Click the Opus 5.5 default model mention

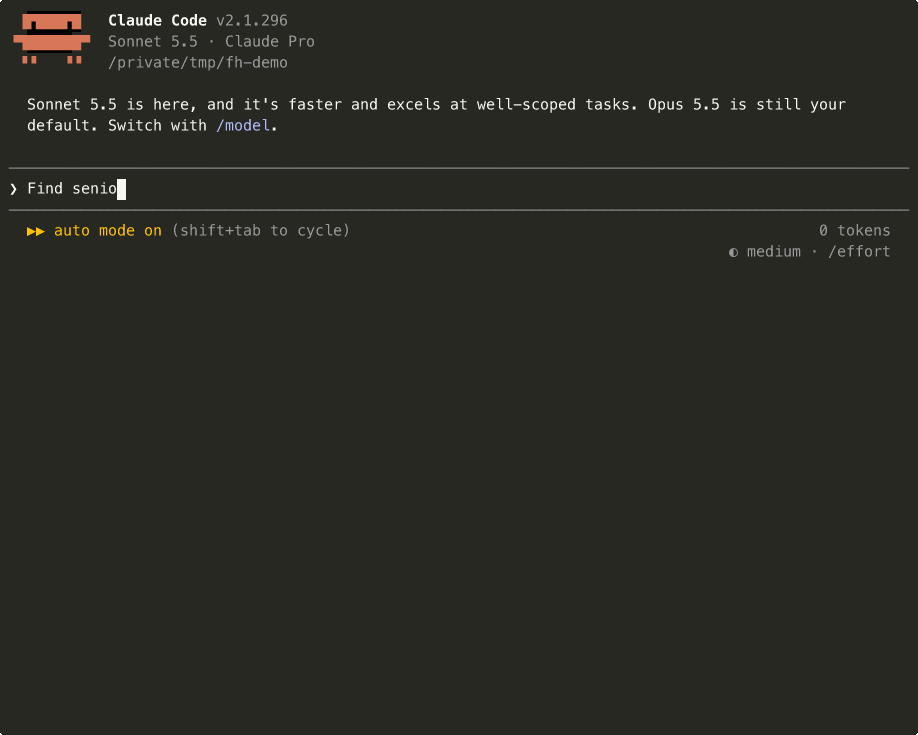click(x=684, y=105)
